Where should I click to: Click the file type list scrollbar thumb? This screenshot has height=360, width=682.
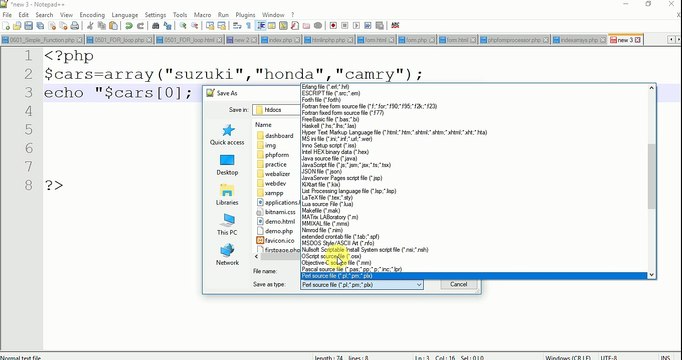coord(652,176)
